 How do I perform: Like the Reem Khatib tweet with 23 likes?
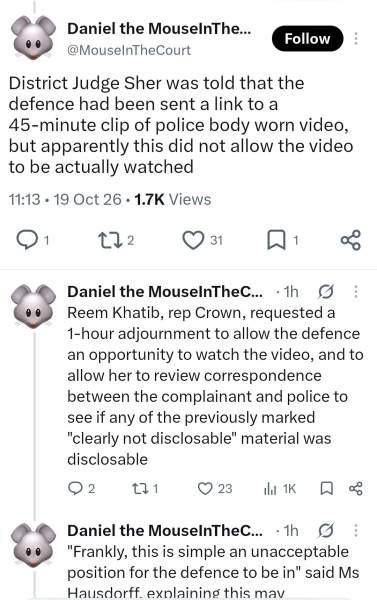215,489
